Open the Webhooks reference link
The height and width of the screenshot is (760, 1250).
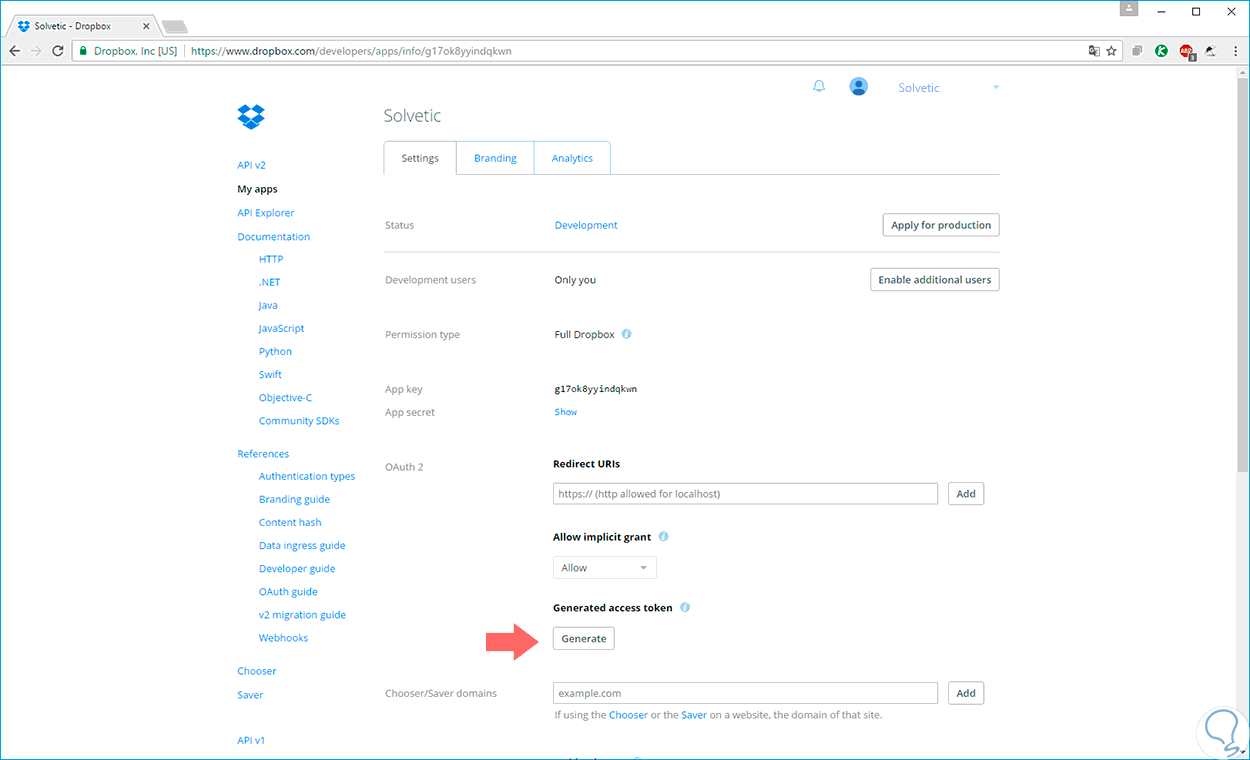click(283, 638)
